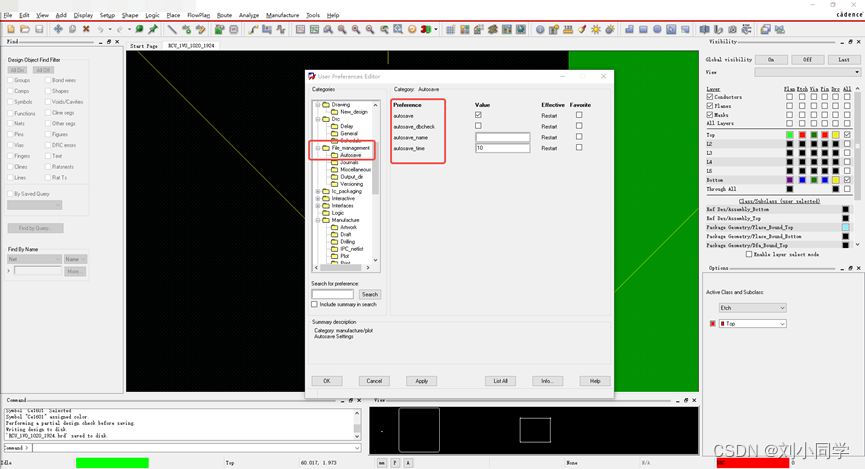Toggle the autosave value checkbox

479,116
